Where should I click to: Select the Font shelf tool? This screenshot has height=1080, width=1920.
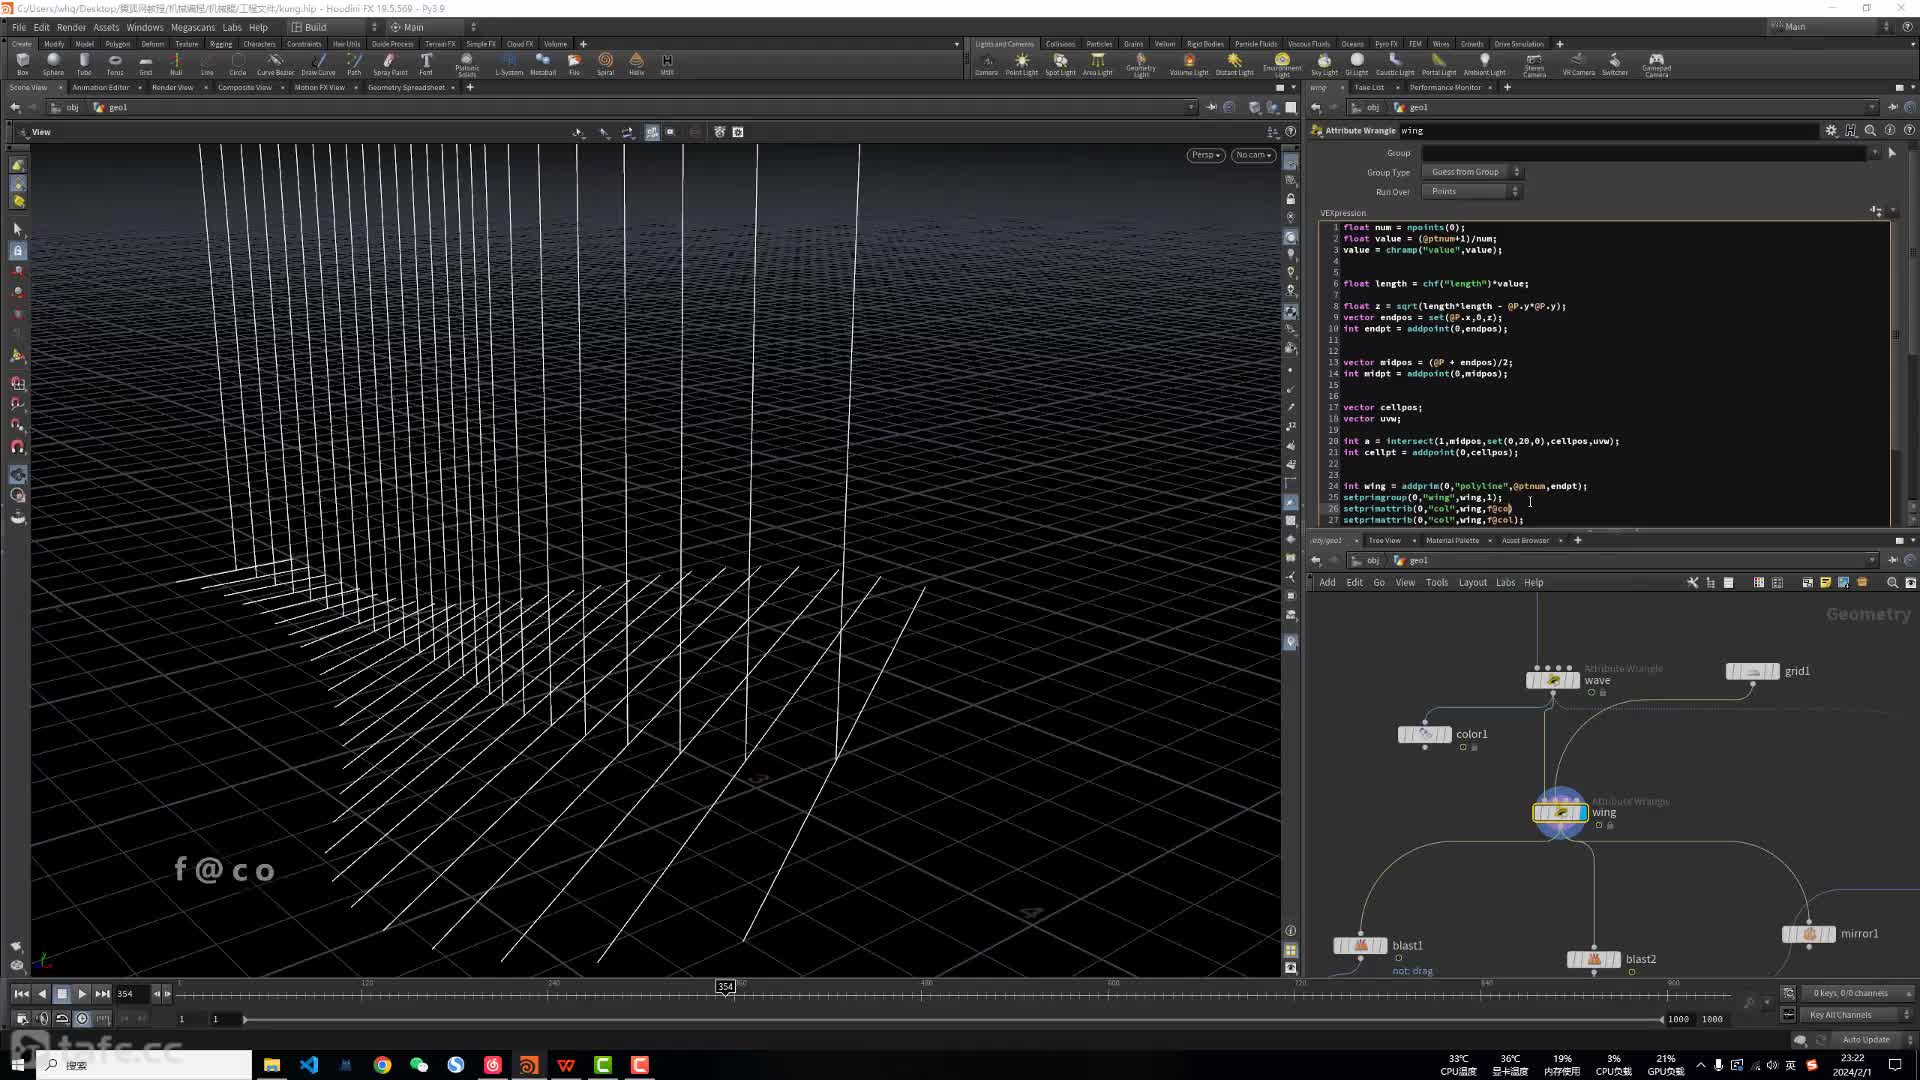[426, 63]
